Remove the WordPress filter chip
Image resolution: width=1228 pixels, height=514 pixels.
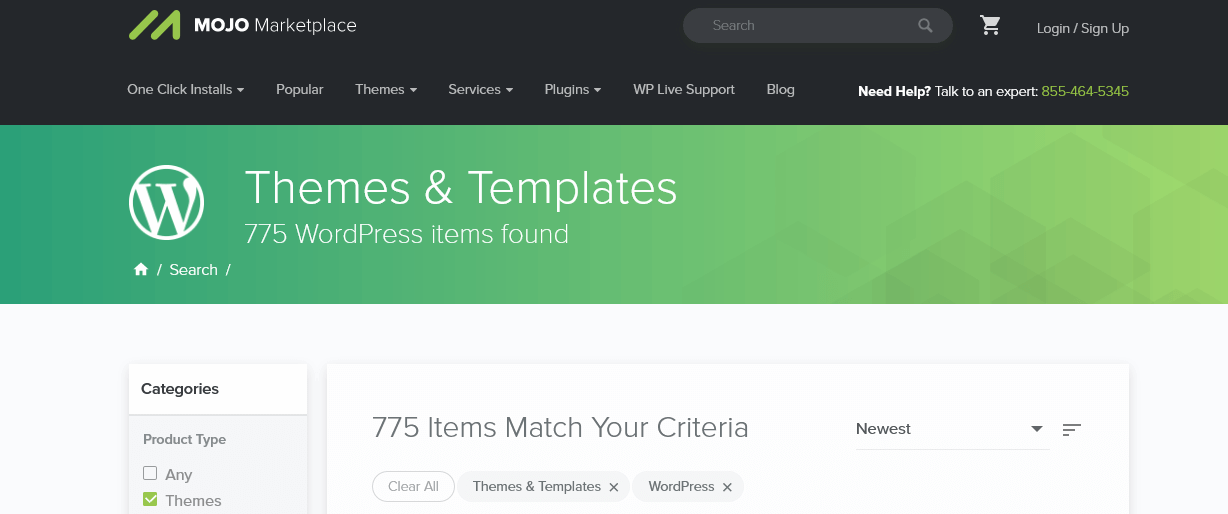pos(727,487)
